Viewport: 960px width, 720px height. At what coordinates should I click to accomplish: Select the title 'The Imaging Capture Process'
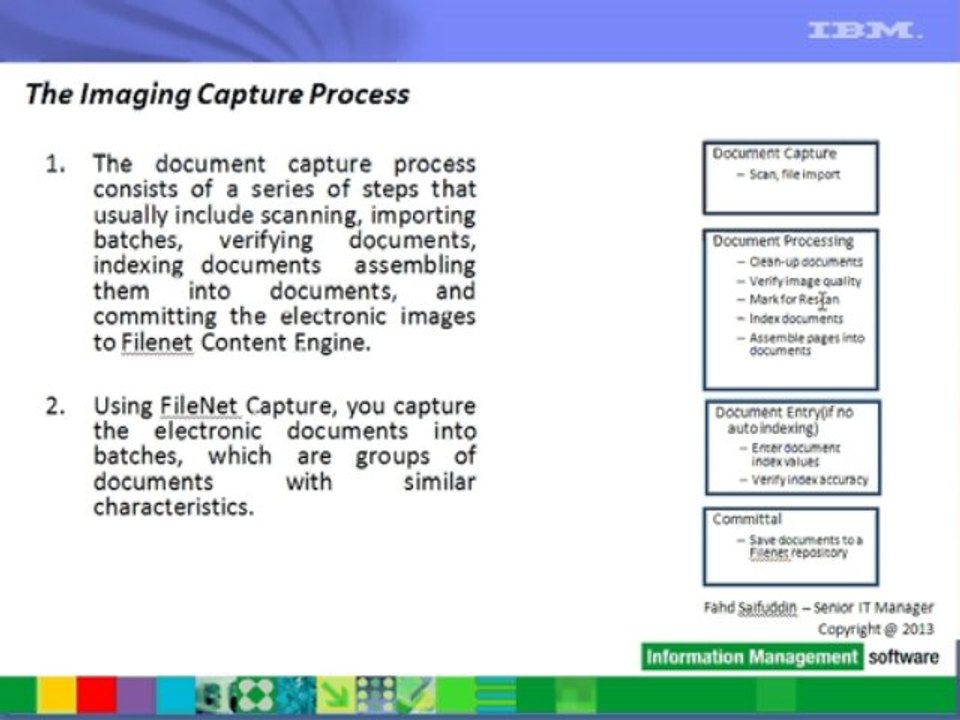[218, 94]
